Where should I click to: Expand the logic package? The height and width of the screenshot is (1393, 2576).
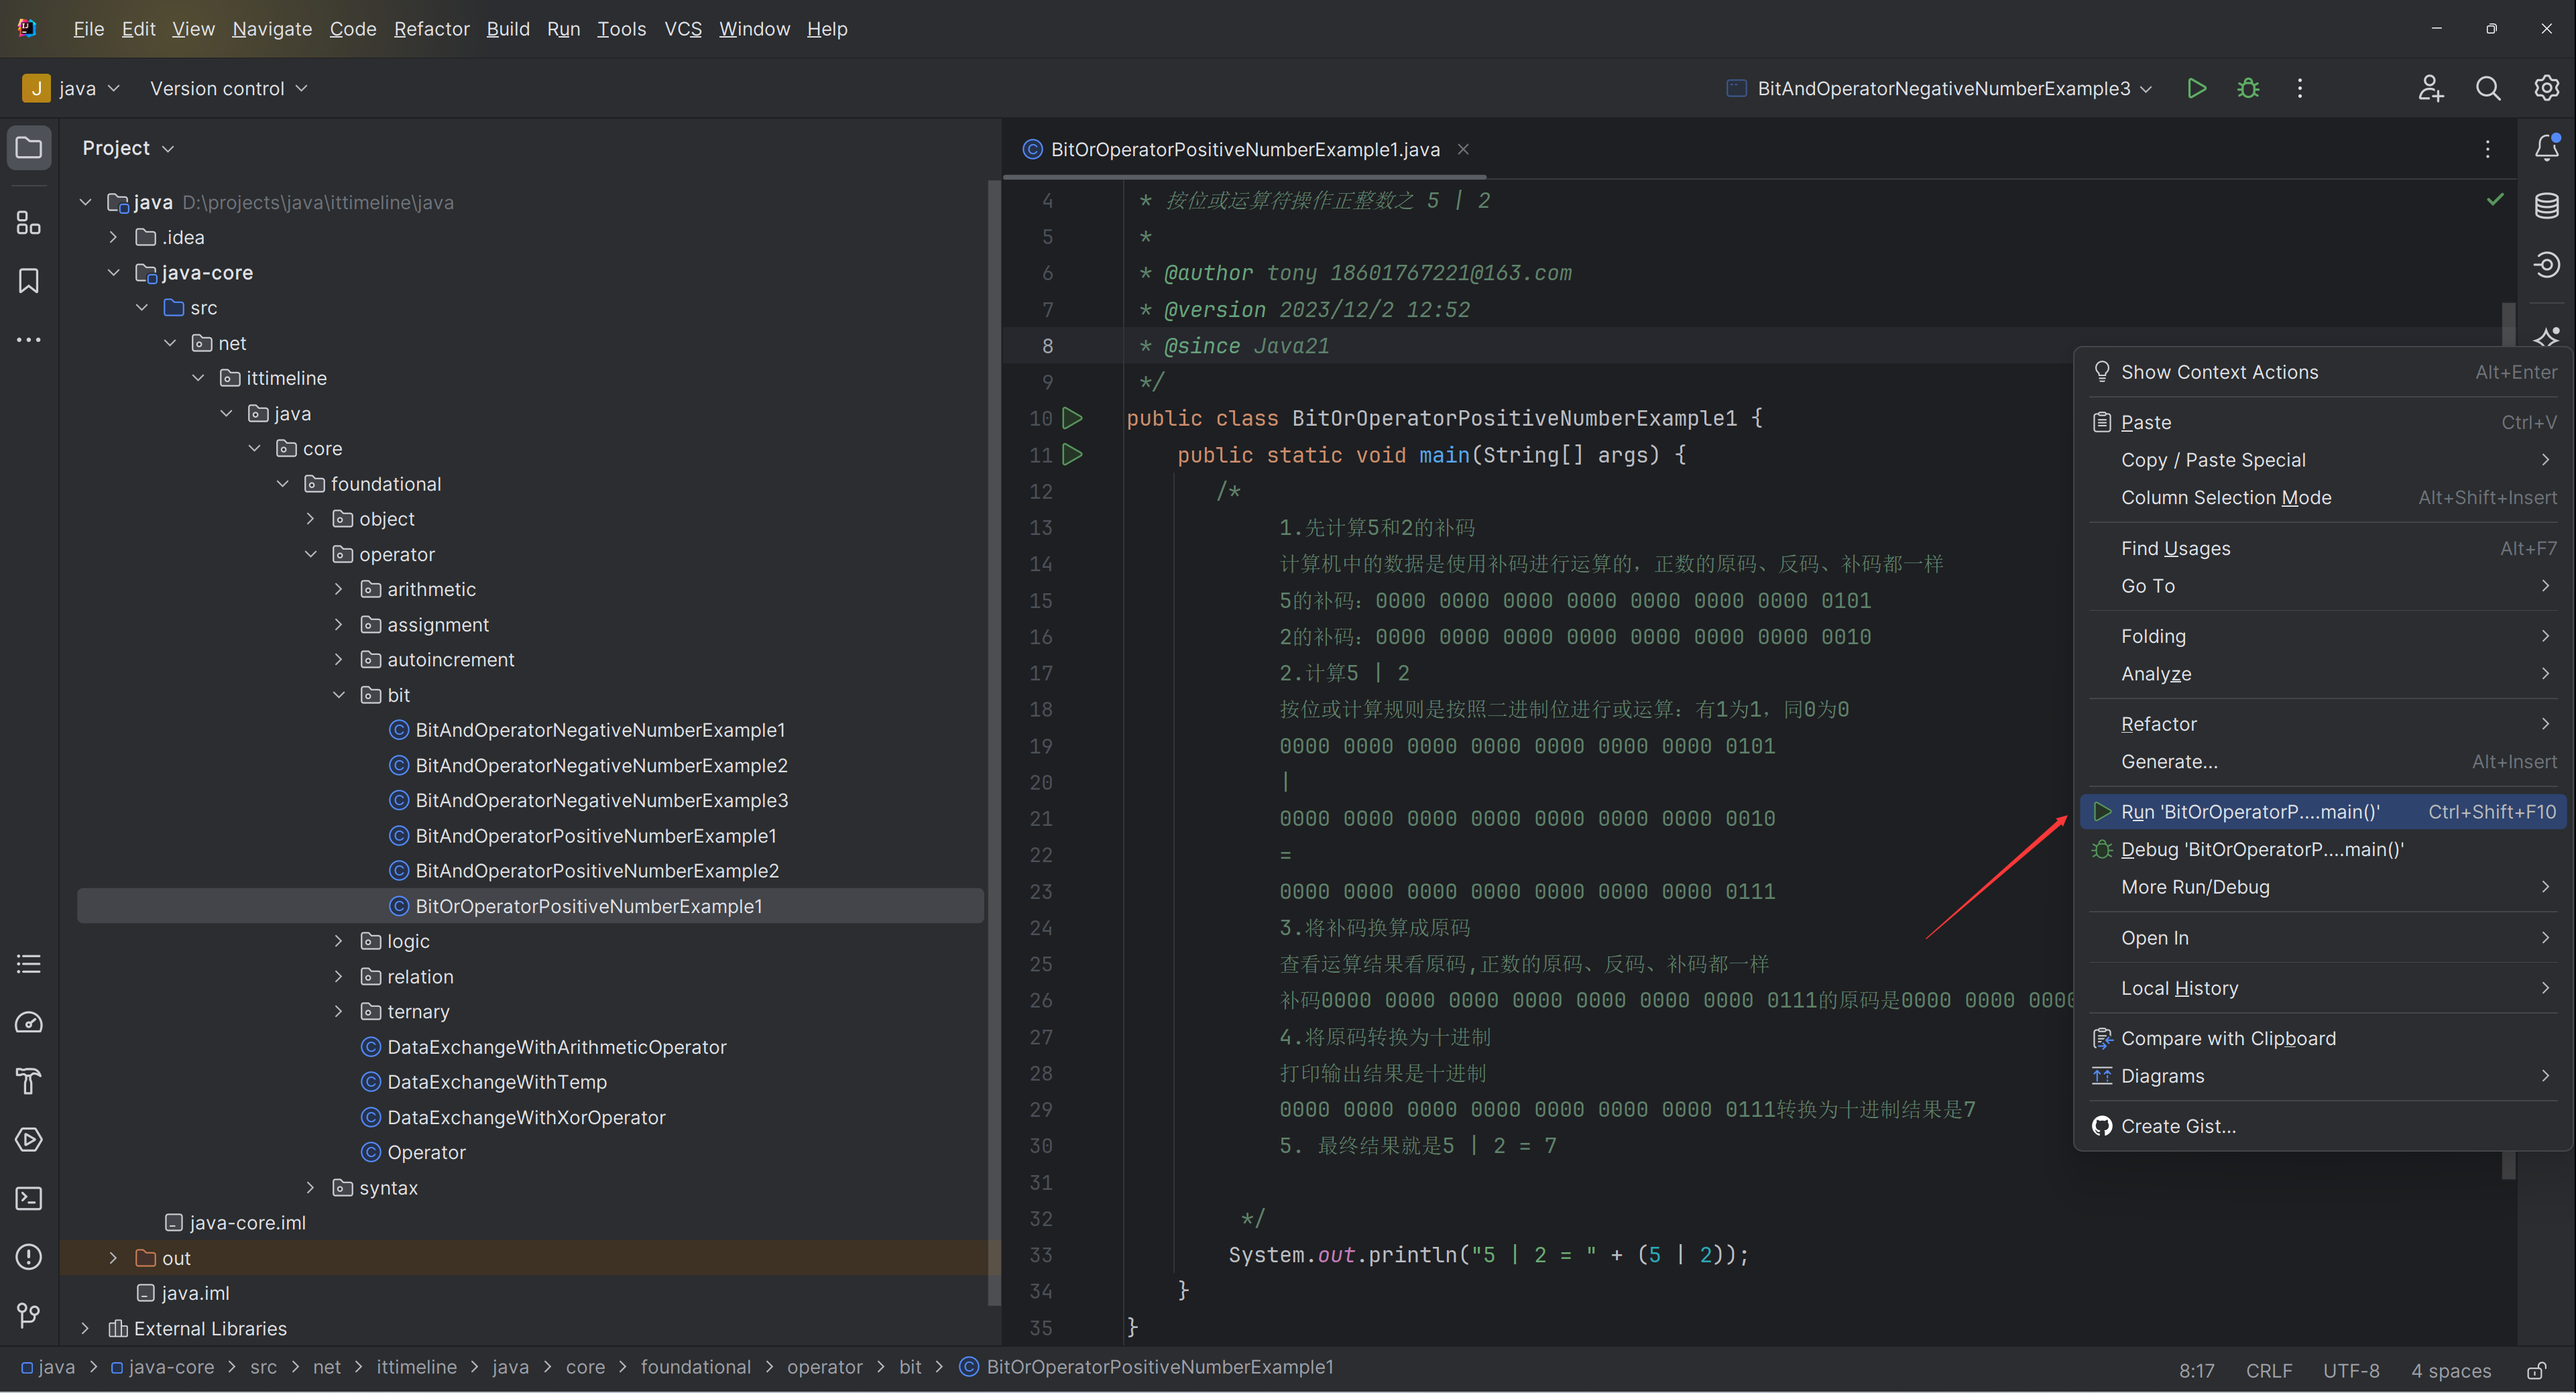pyautogui.click(x=338, y=941)
